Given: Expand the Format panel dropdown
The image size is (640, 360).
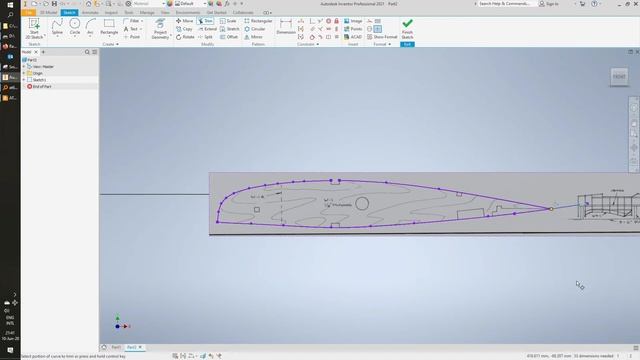Looking at the screenshot, I should click(x=382, y=44).
